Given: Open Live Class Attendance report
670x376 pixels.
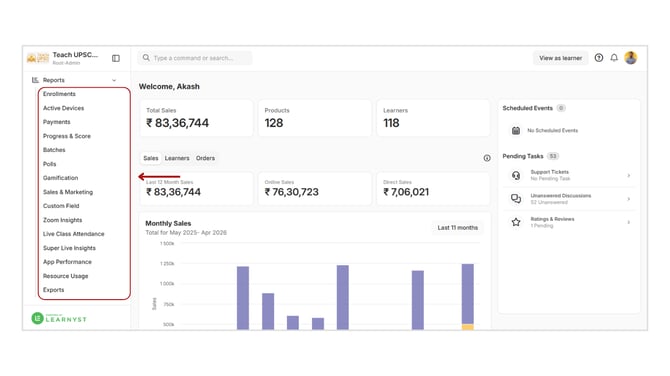Looking at the screenshot, I should (x=73, y=234).
